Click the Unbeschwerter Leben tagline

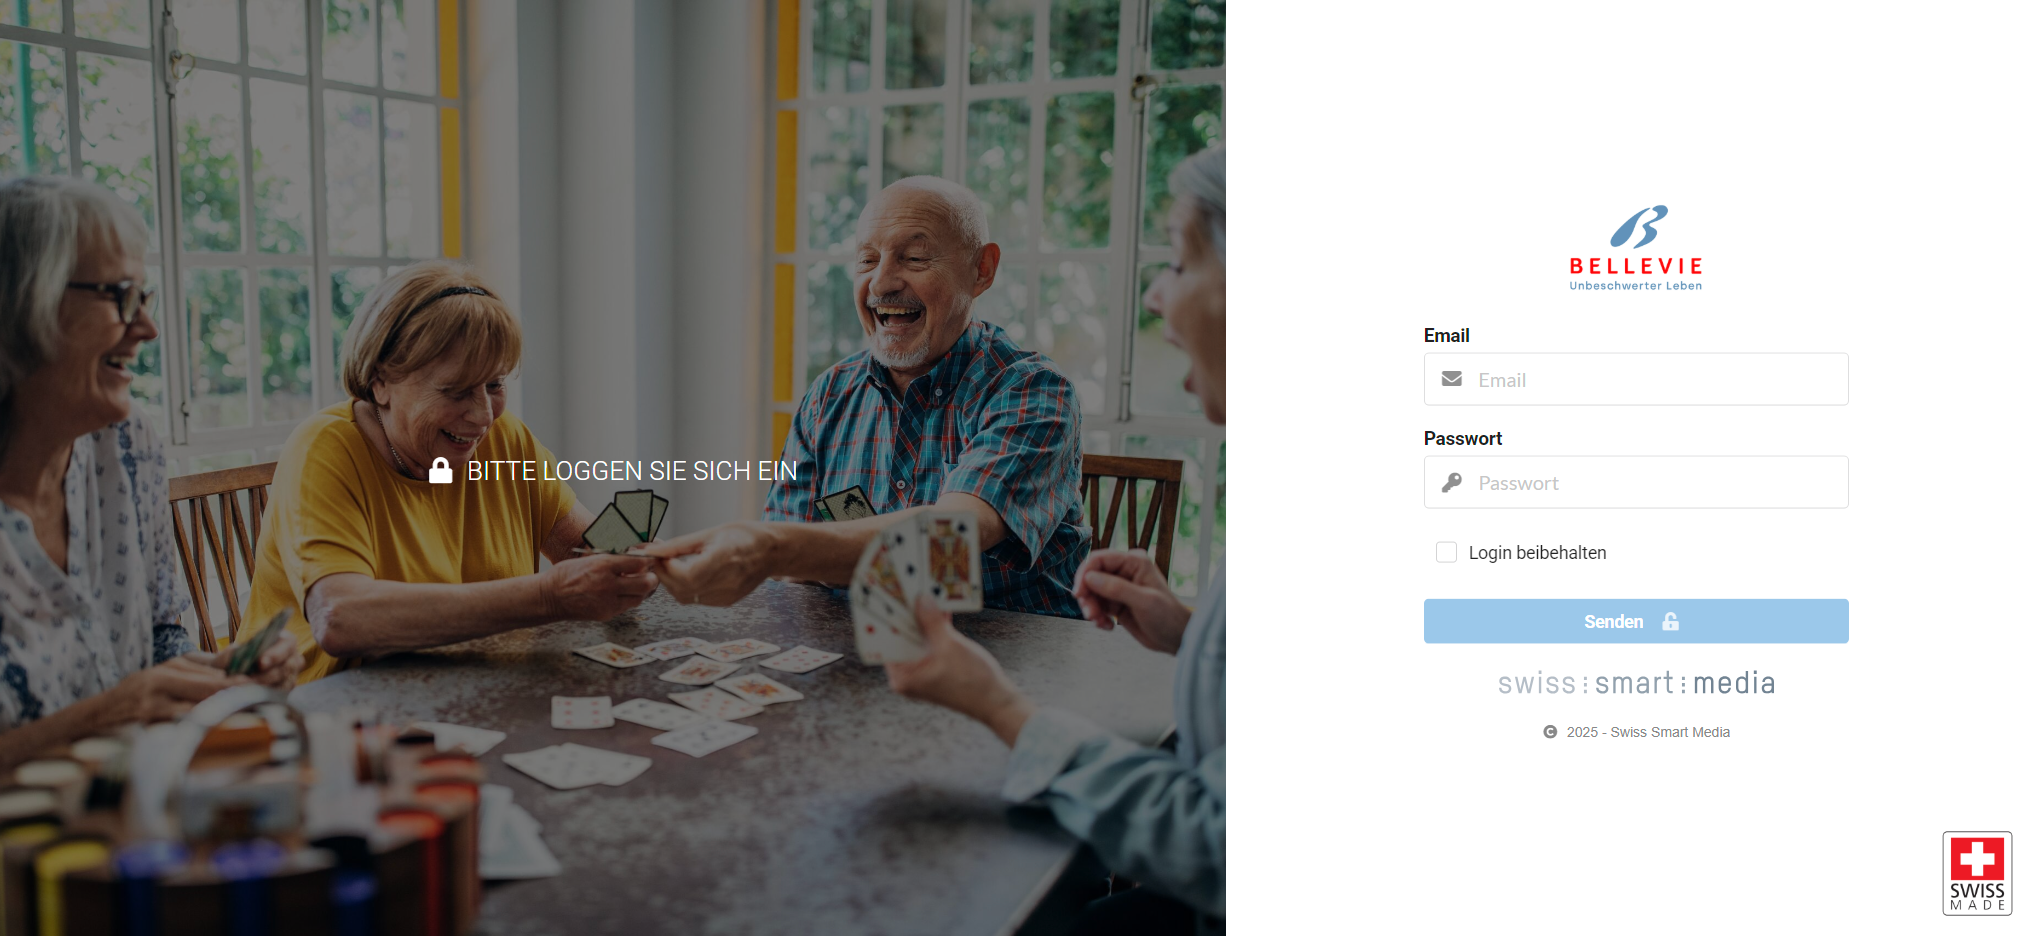1636,286
